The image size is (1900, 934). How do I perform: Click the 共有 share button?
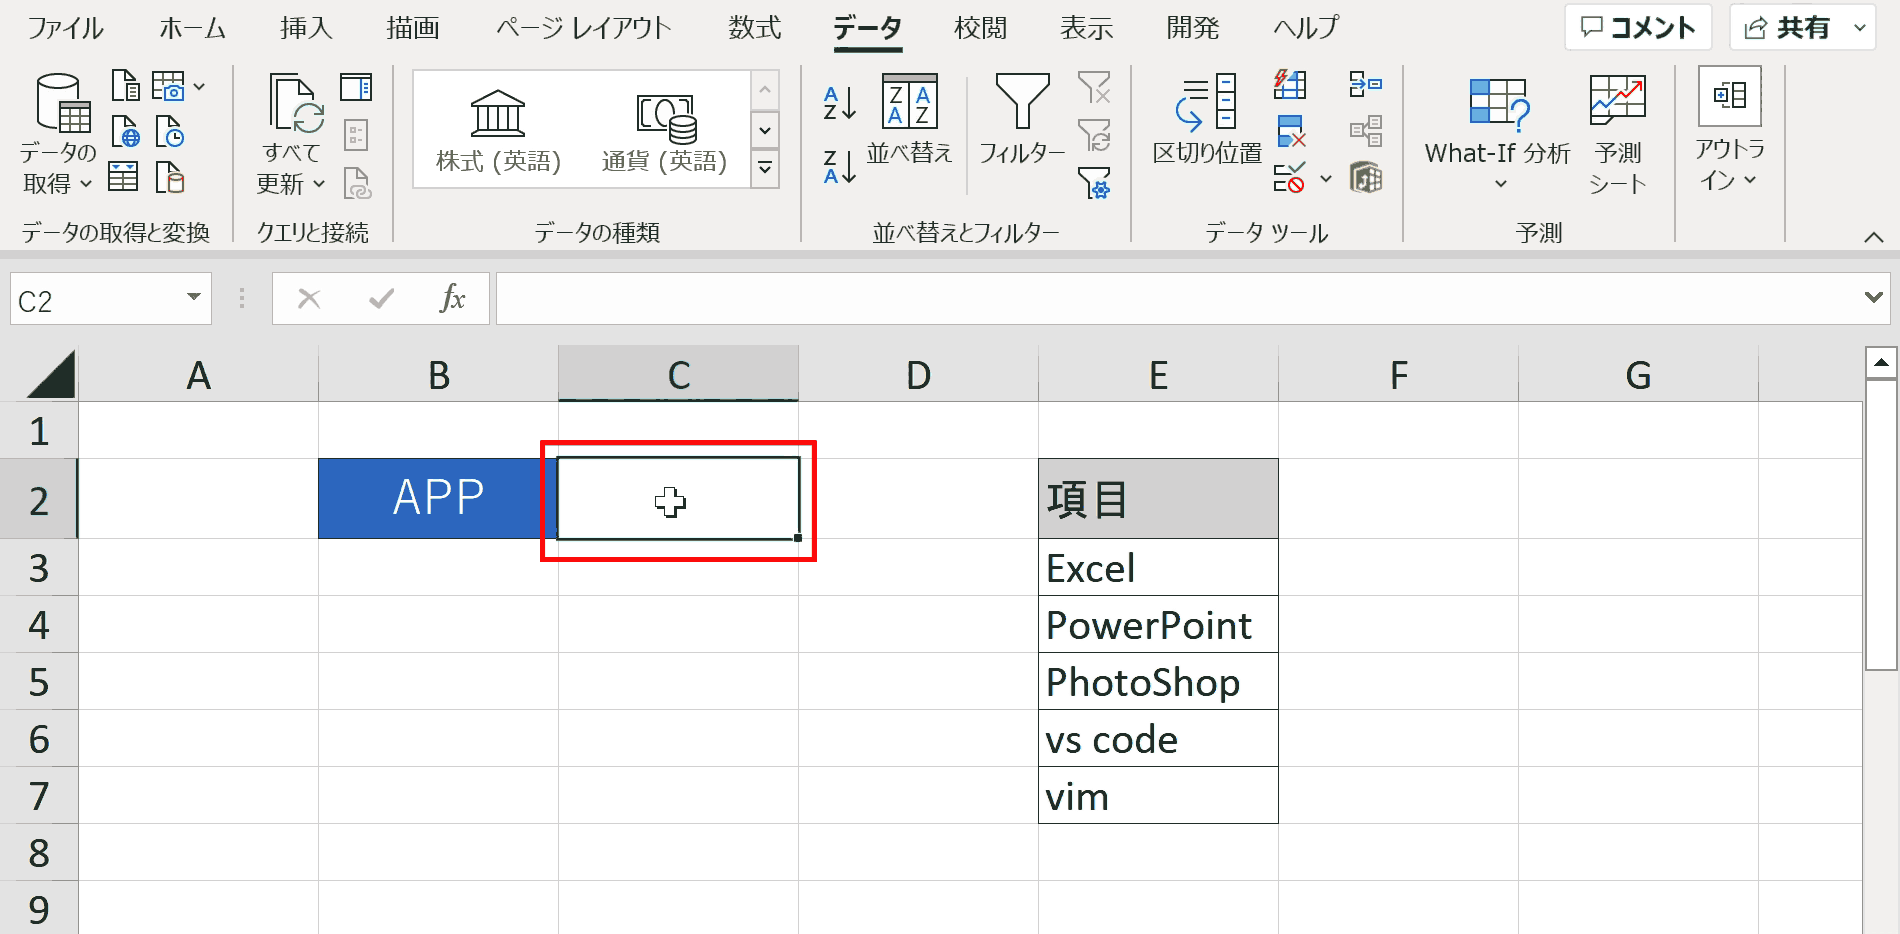[x=1787, y=27]
